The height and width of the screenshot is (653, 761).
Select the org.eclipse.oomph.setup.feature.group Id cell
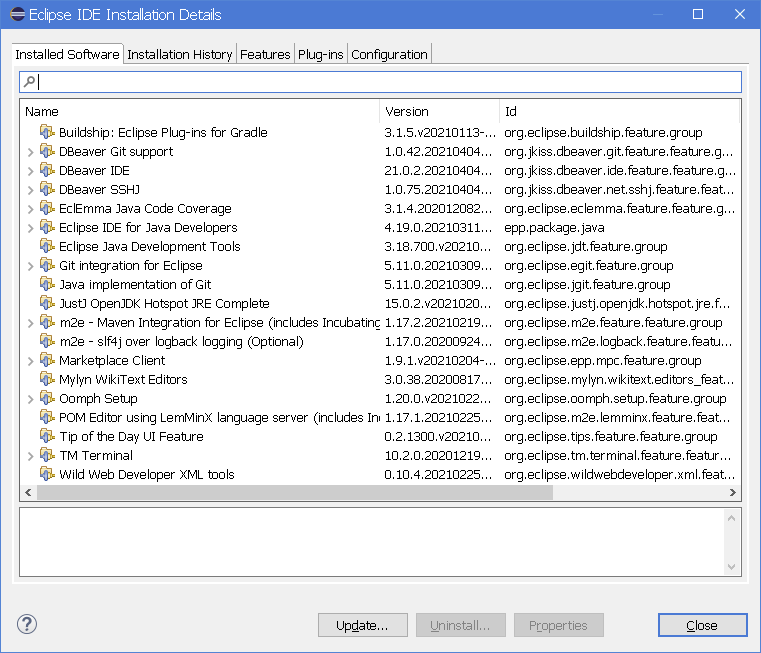click(x=615, y=398)
